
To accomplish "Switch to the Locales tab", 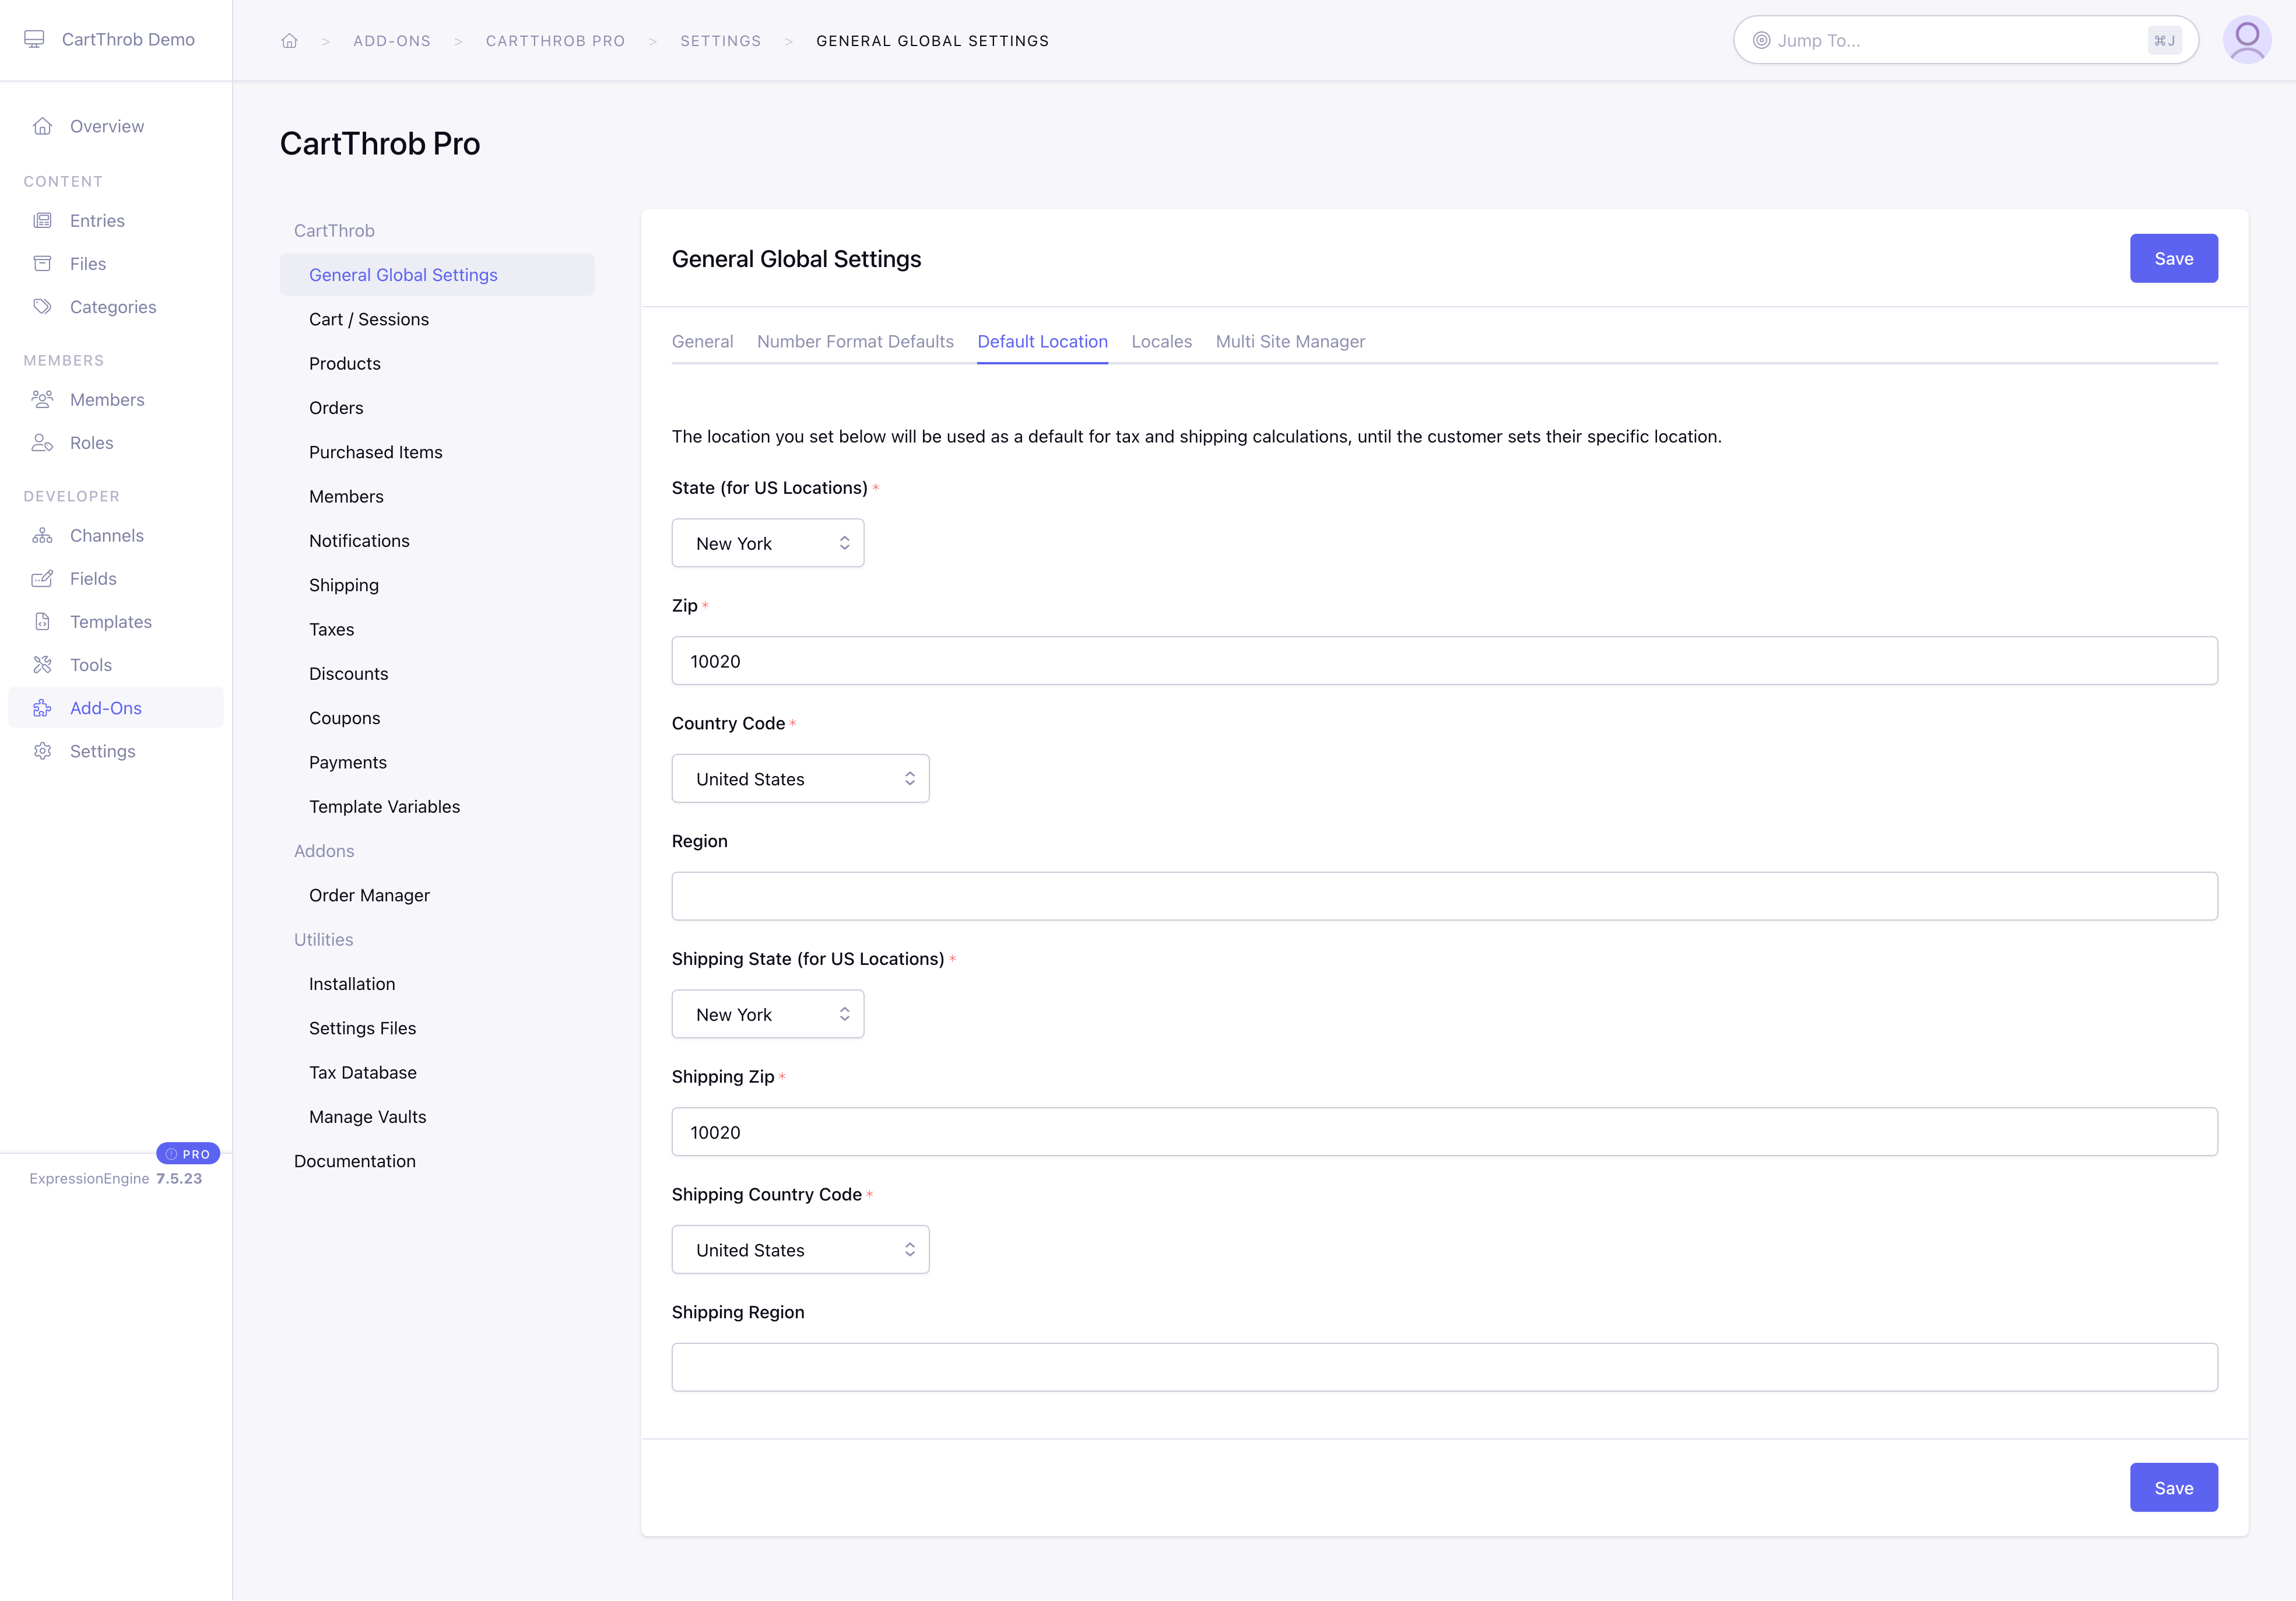I will (x=1161, y=342).
